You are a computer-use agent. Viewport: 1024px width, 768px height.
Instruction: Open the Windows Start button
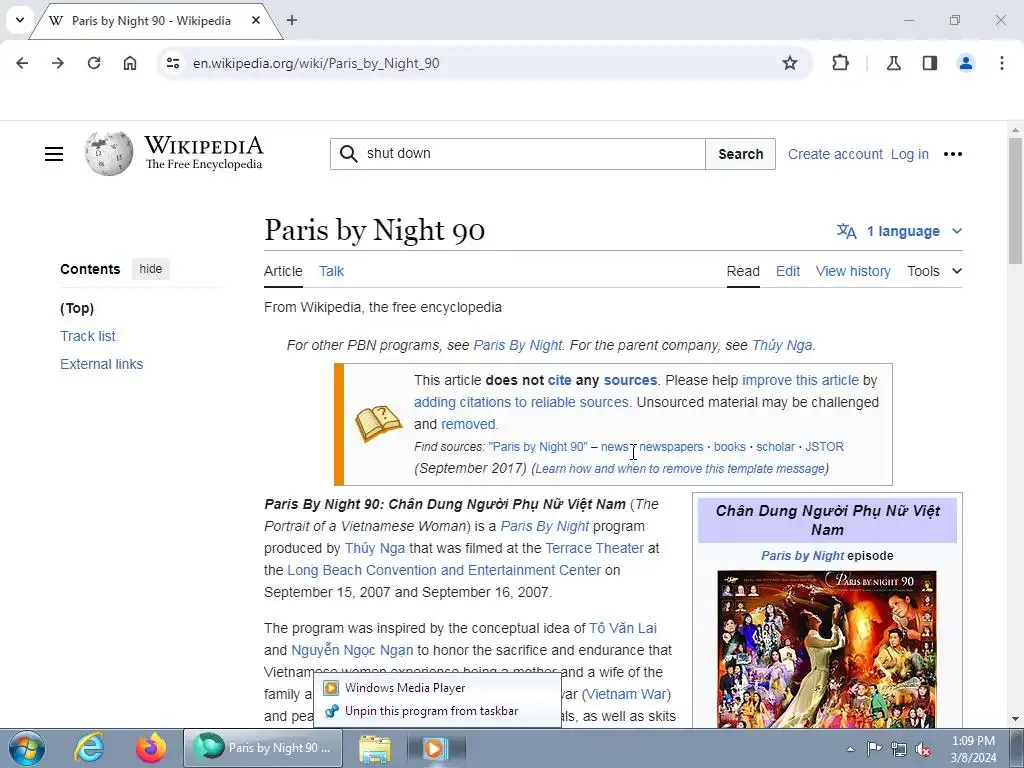(26, 748)
